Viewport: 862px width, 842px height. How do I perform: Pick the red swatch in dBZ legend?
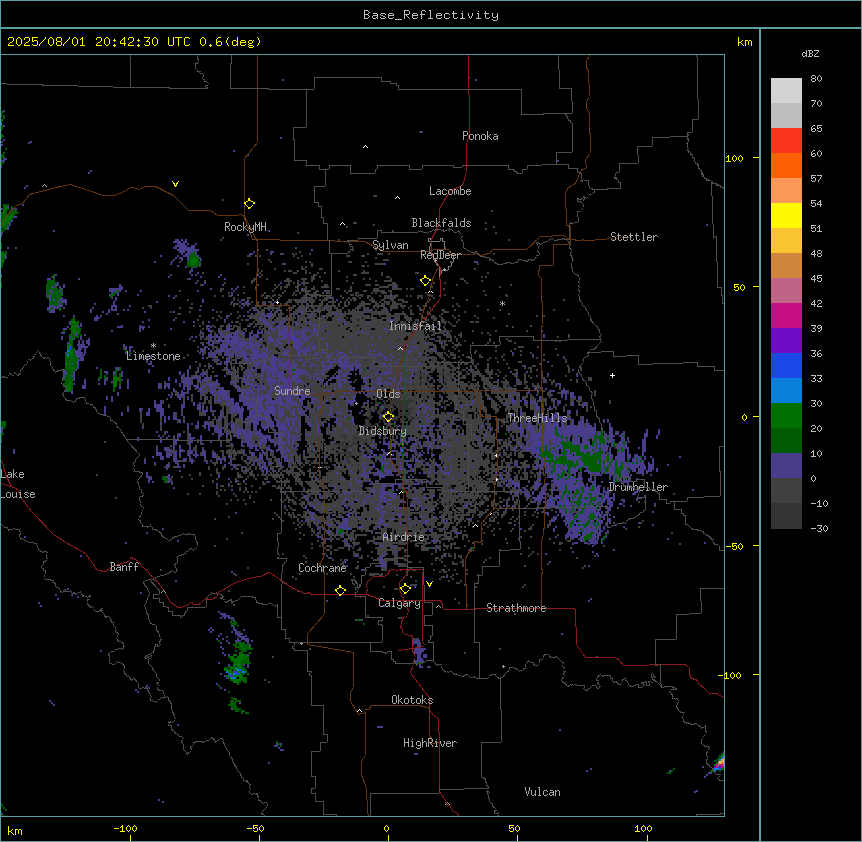click(x=786, y=141)
